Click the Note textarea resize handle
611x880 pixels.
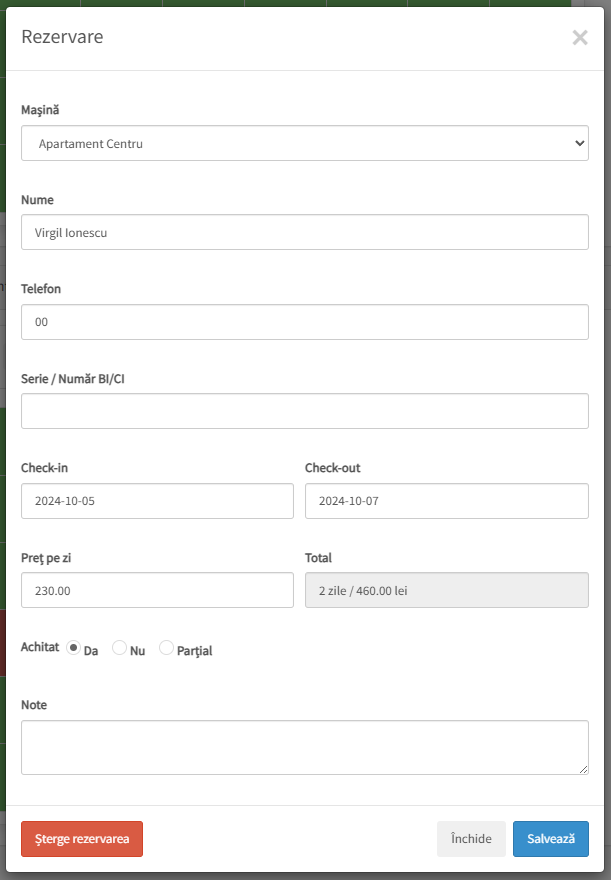(584, 769)
